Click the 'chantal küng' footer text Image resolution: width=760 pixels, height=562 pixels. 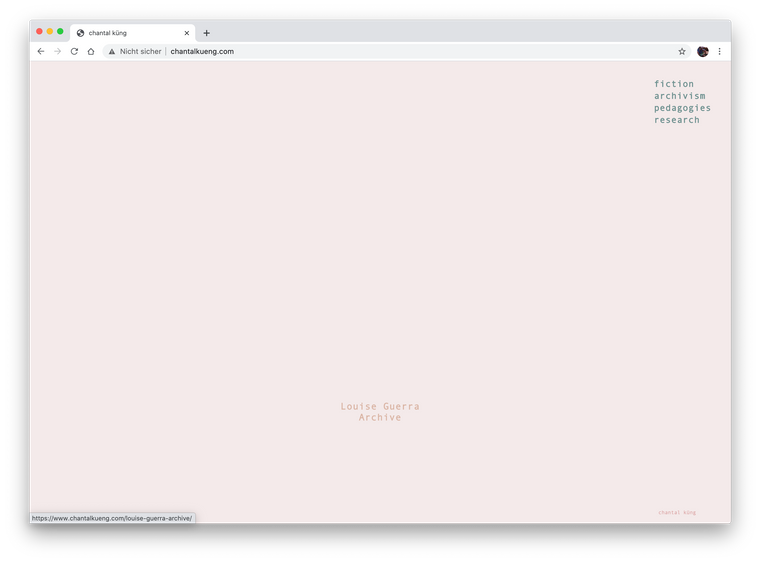pyautogui.click(x=677, y=512)
